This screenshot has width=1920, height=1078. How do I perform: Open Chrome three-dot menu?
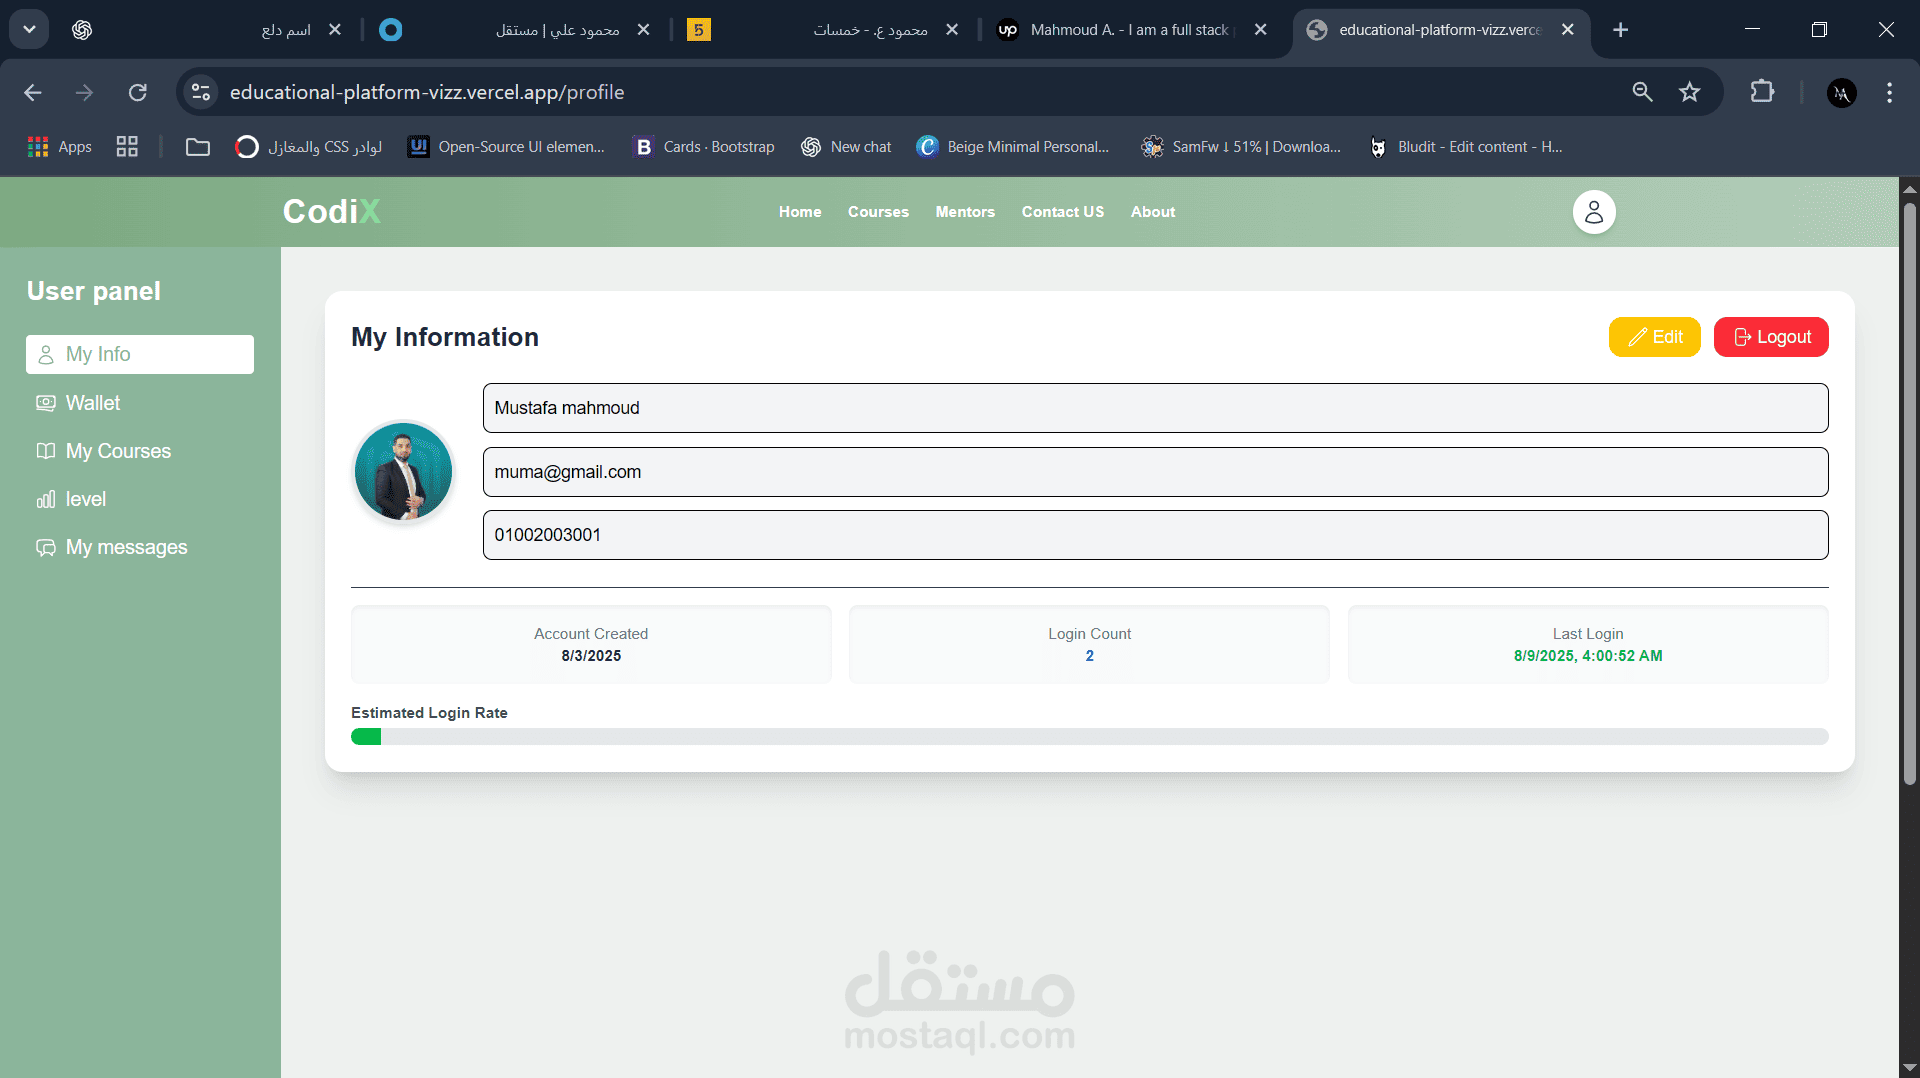(x=1889, y=92)
